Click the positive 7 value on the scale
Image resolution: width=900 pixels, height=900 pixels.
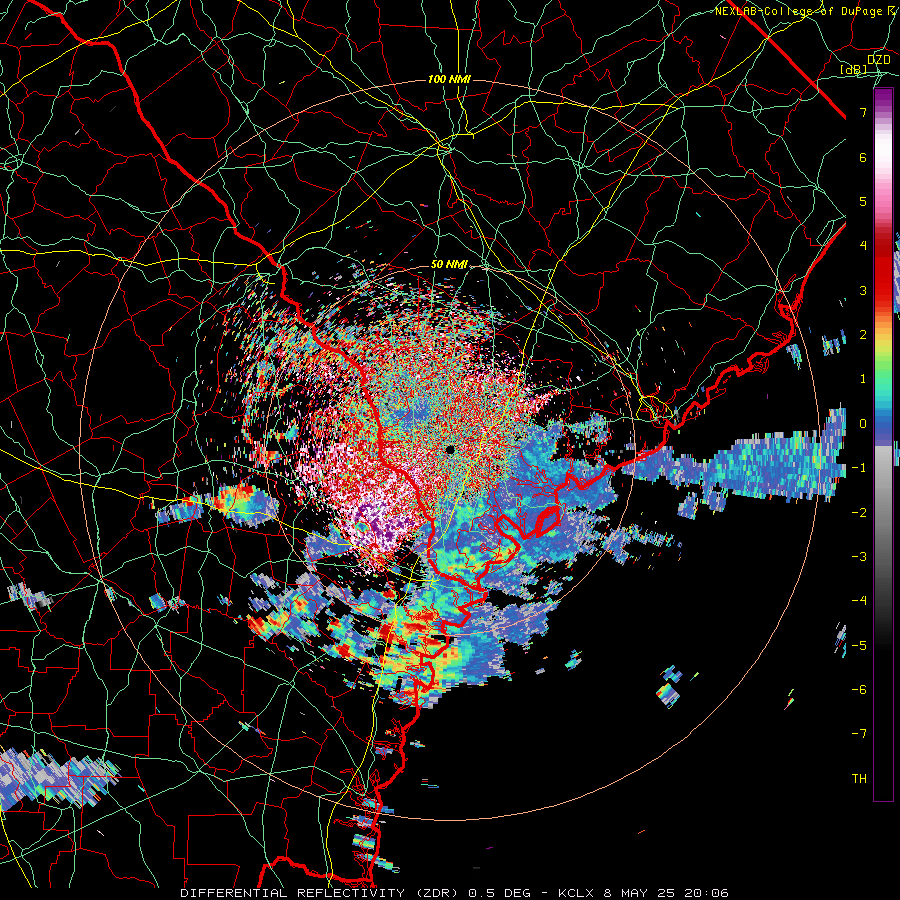click(x=863, y=112)
